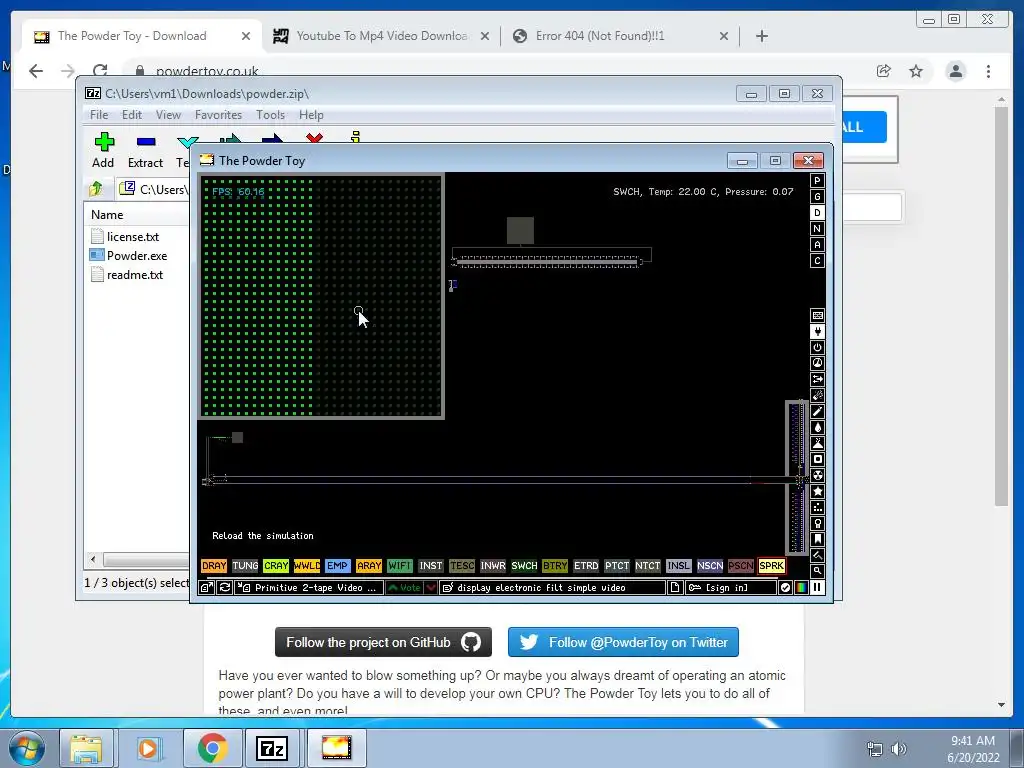Open the element Search magnifier icon
1024x768 pixels.
pyautogui.click(x=817, y=571)
